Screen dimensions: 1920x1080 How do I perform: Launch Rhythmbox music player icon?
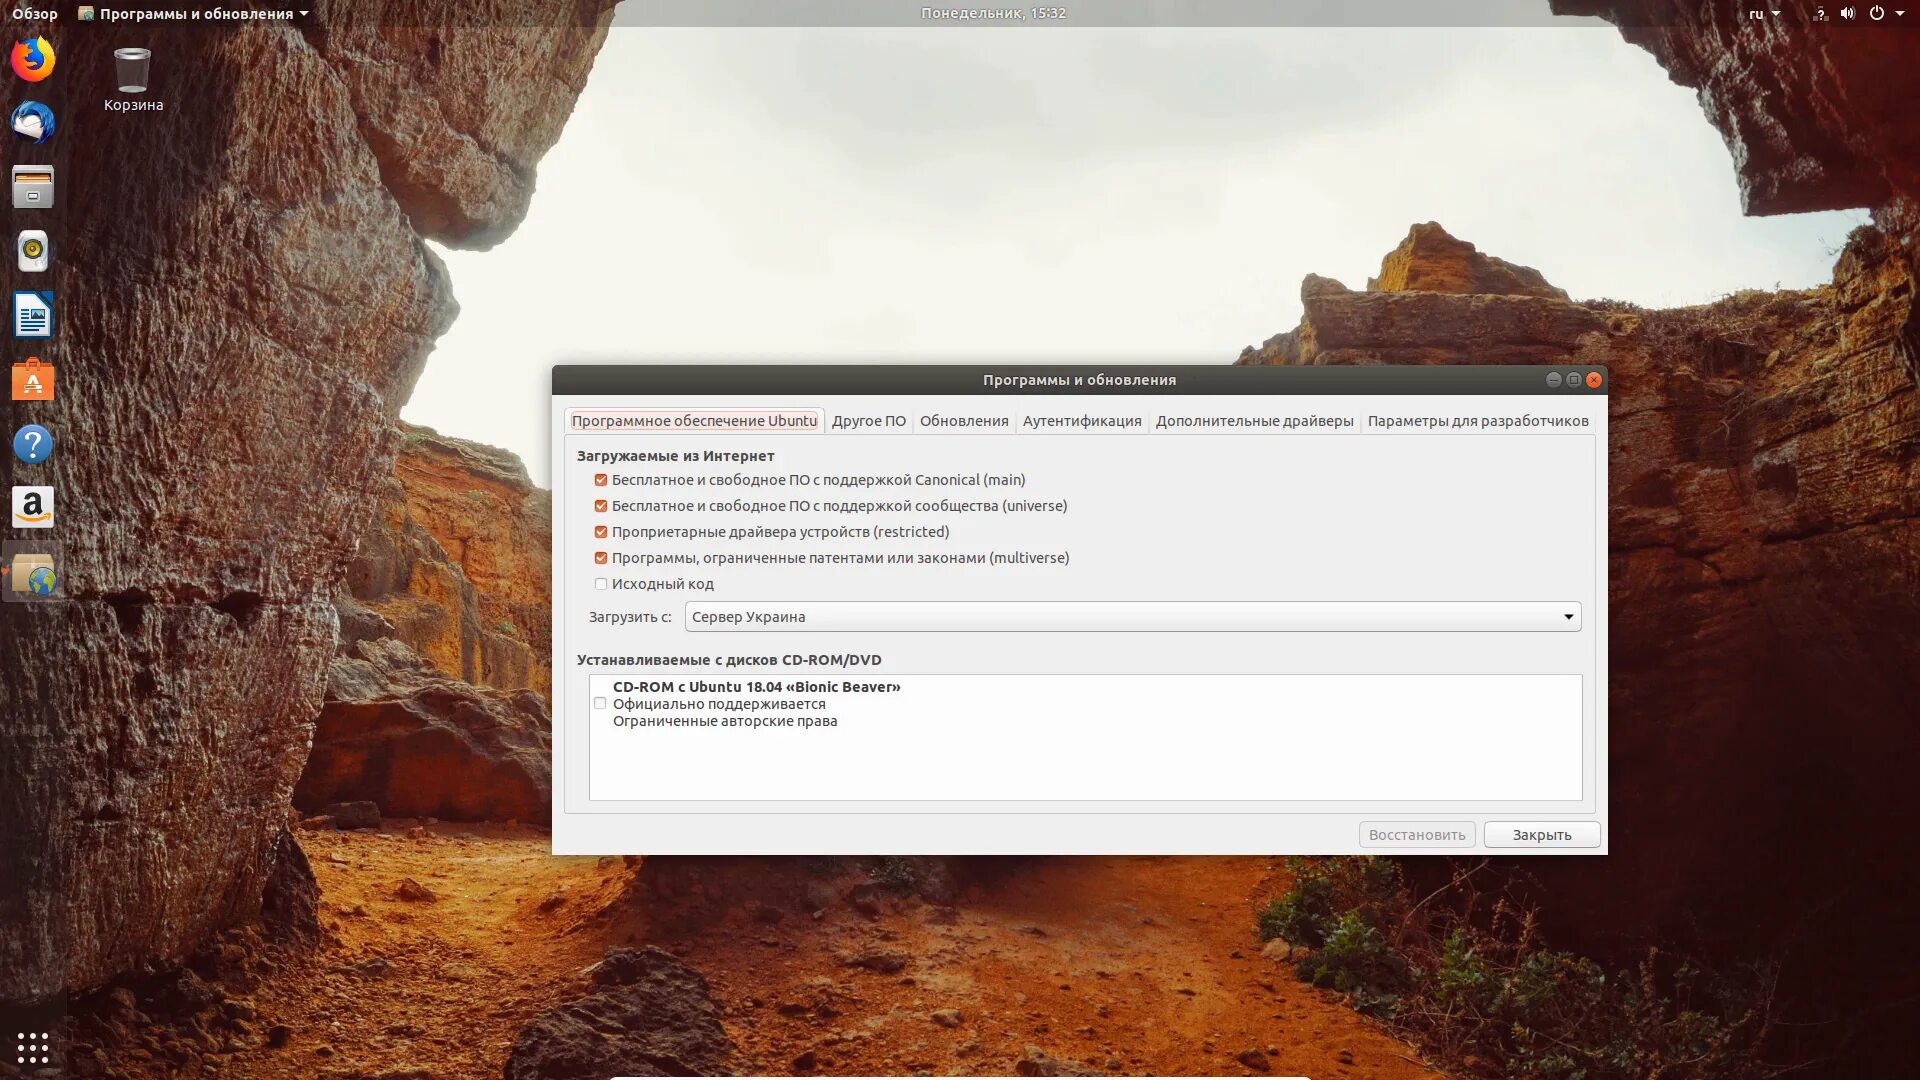tap(33, 251)
